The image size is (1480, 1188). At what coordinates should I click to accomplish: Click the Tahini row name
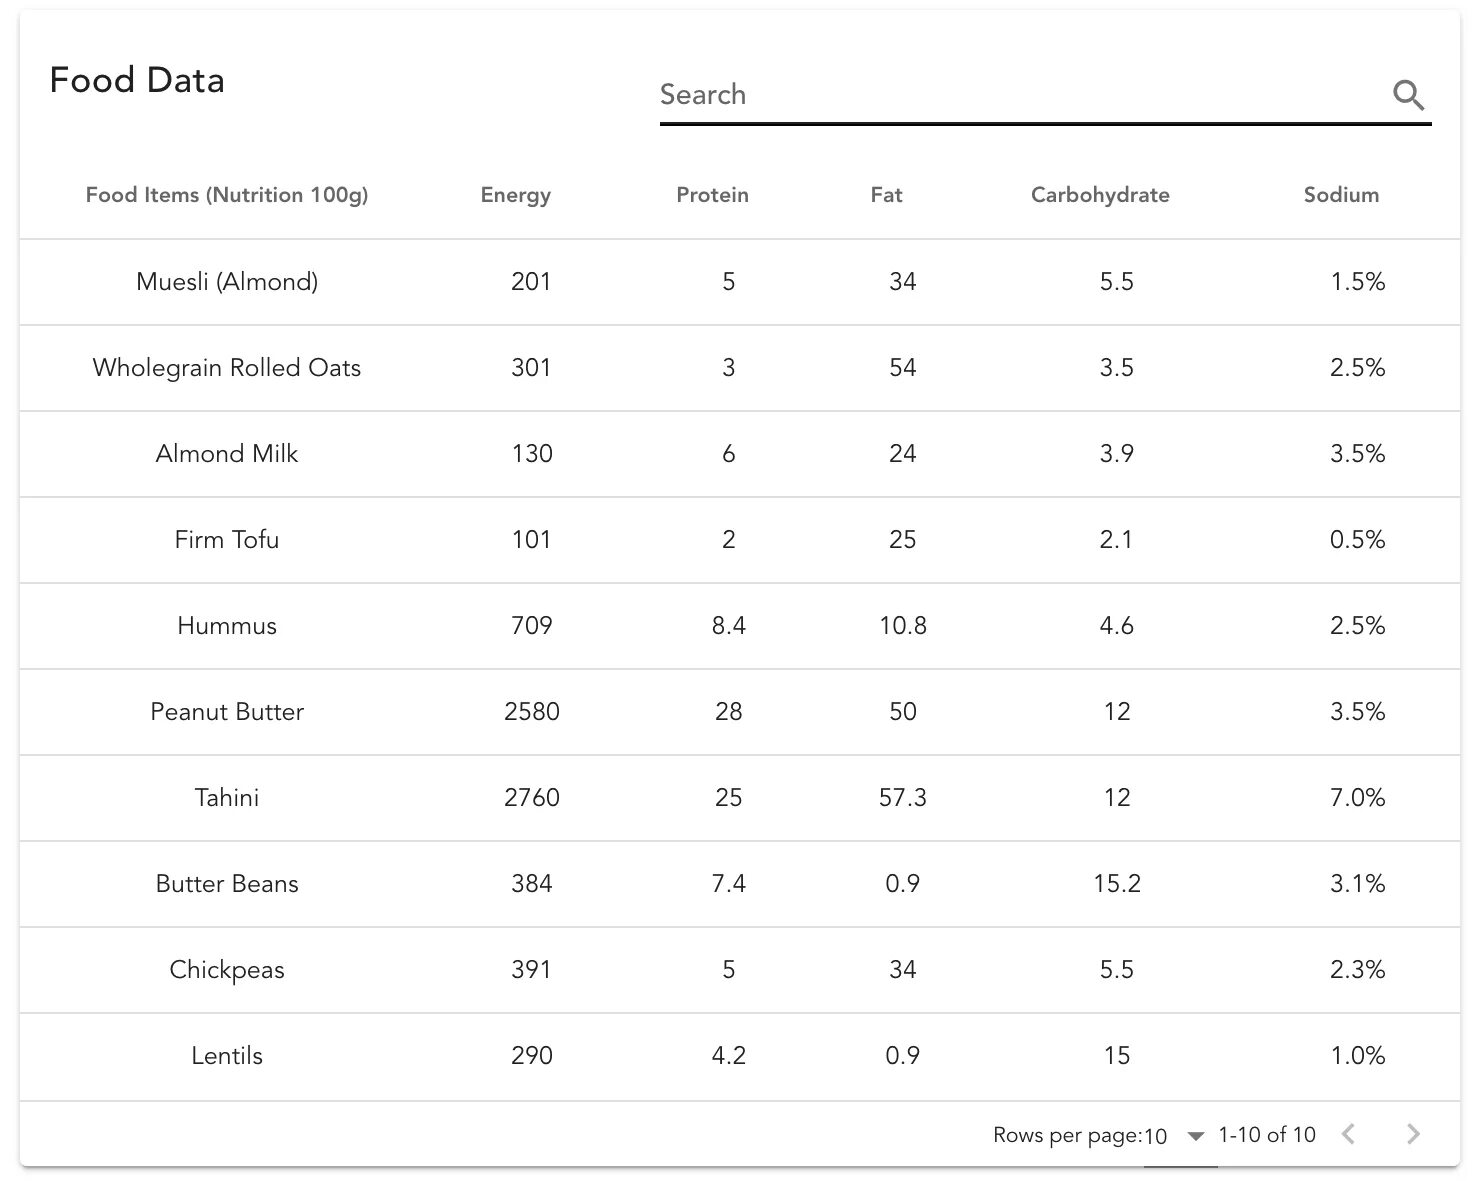[x=227, y=798]
